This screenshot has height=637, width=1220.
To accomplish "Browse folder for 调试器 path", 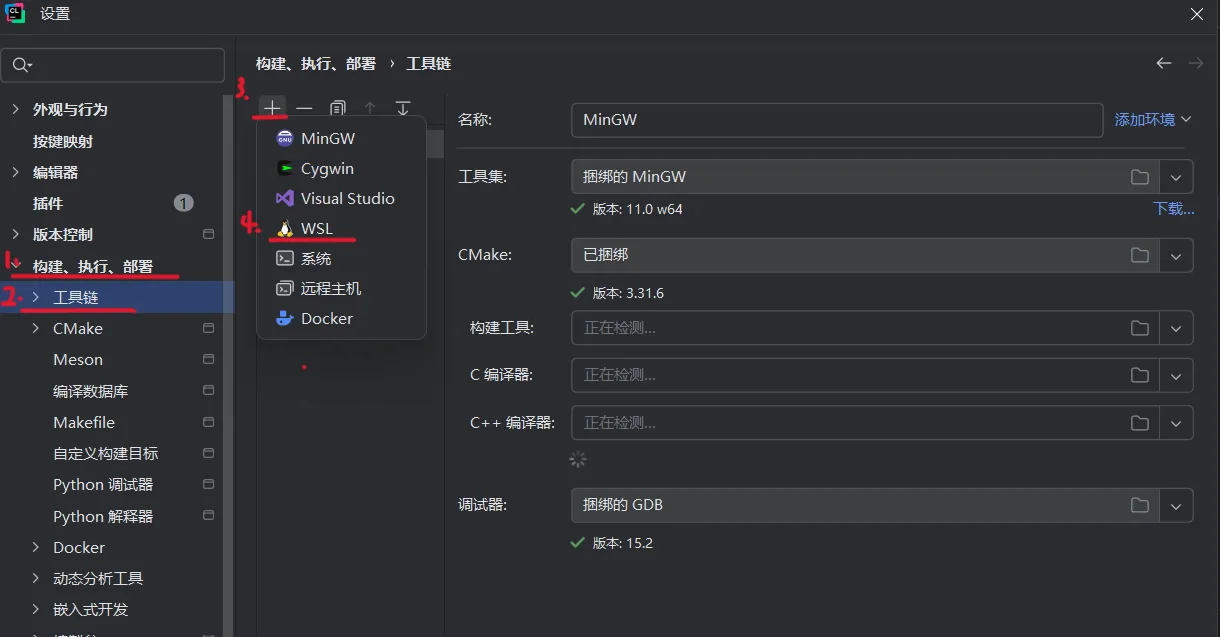I will 1140,505.
